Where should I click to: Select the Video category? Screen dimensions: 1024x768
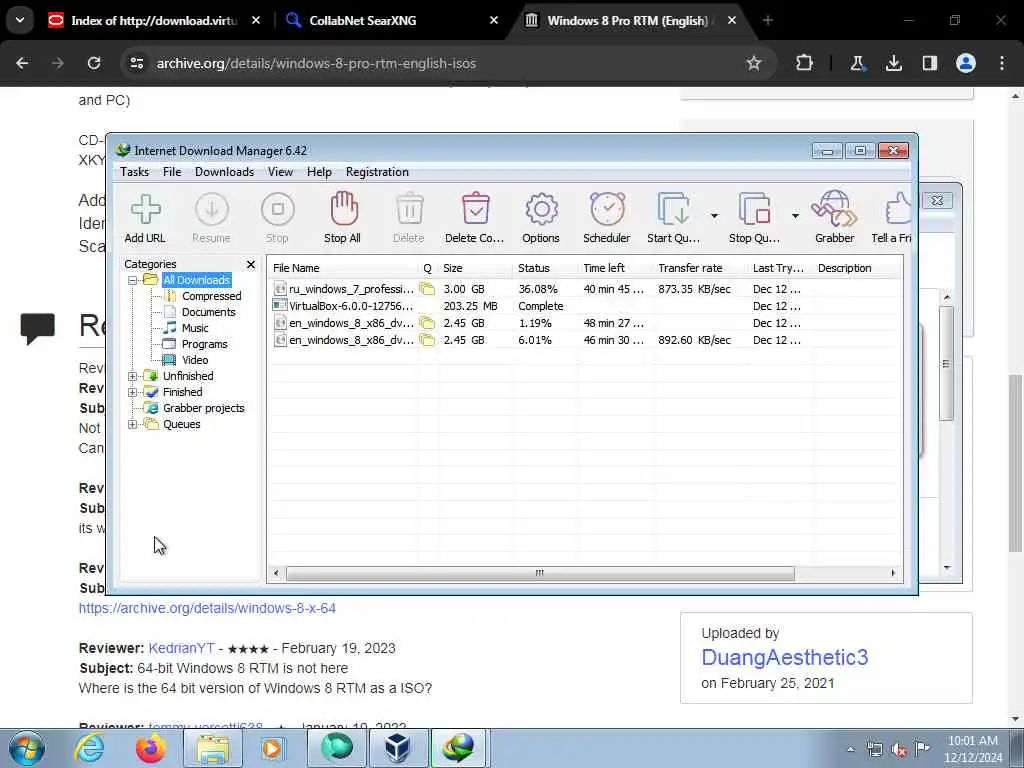click(x=195, y=360)
